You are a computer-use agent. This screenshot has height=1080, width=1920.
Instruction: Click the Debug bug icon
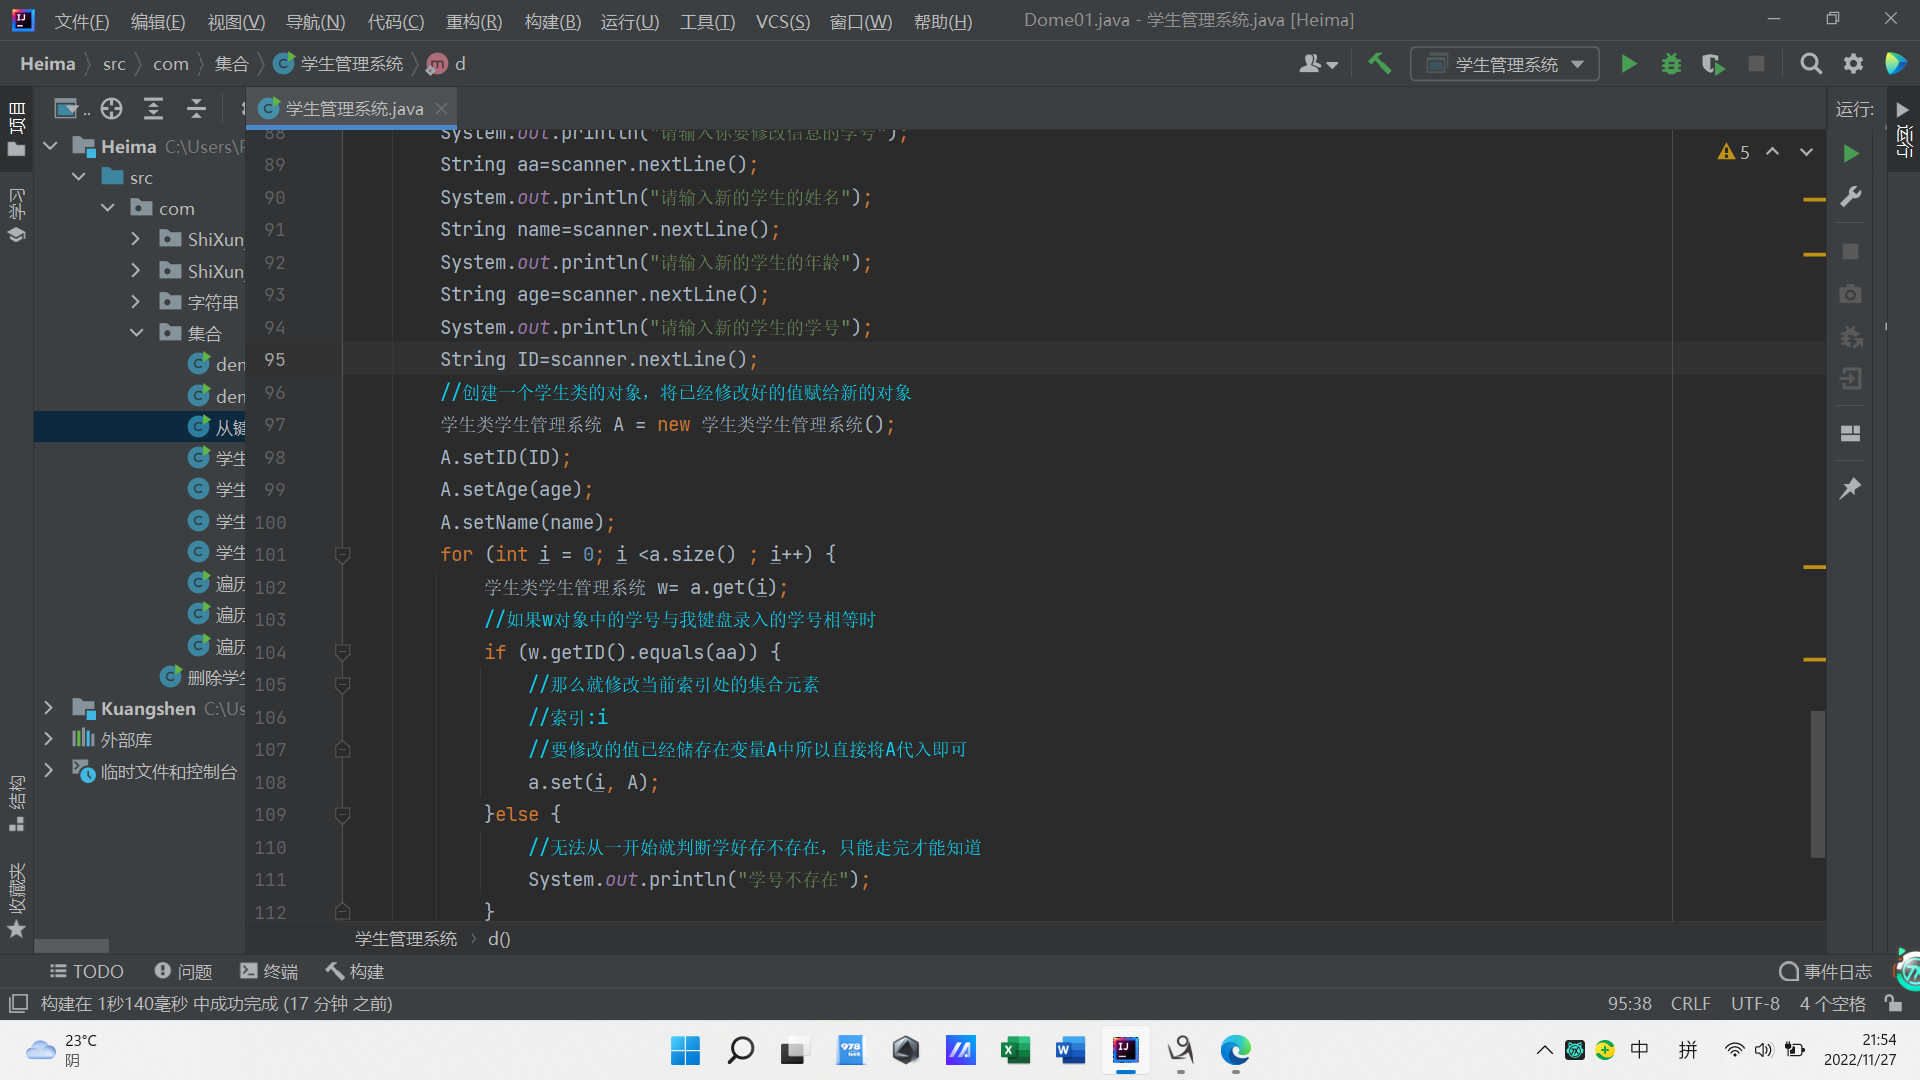coord(1671,64)
